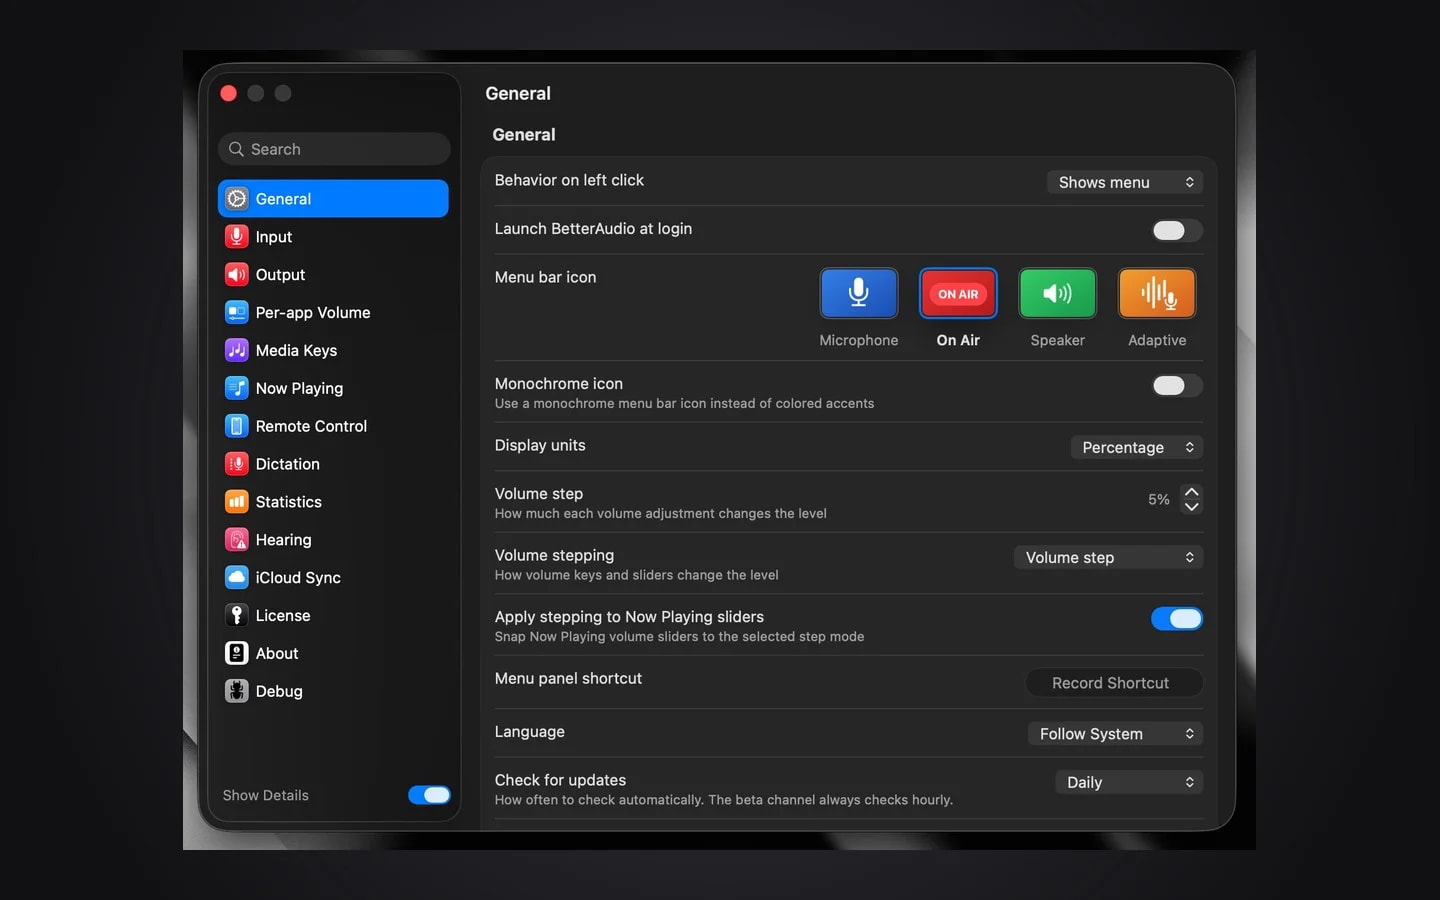This screenshot has width=1440, height=900.
Task: Select the General sidebar item
Action: 333,199
